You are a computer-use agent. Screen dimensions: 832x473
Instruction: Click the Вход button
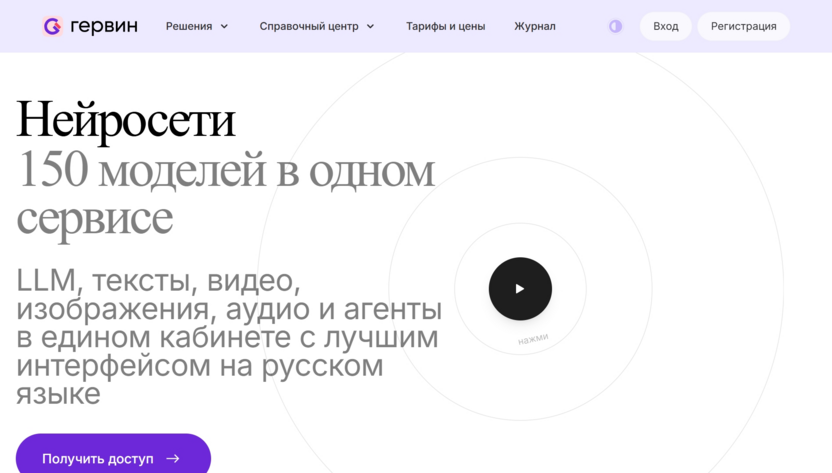pyautogui.click(x=666, y=26)
